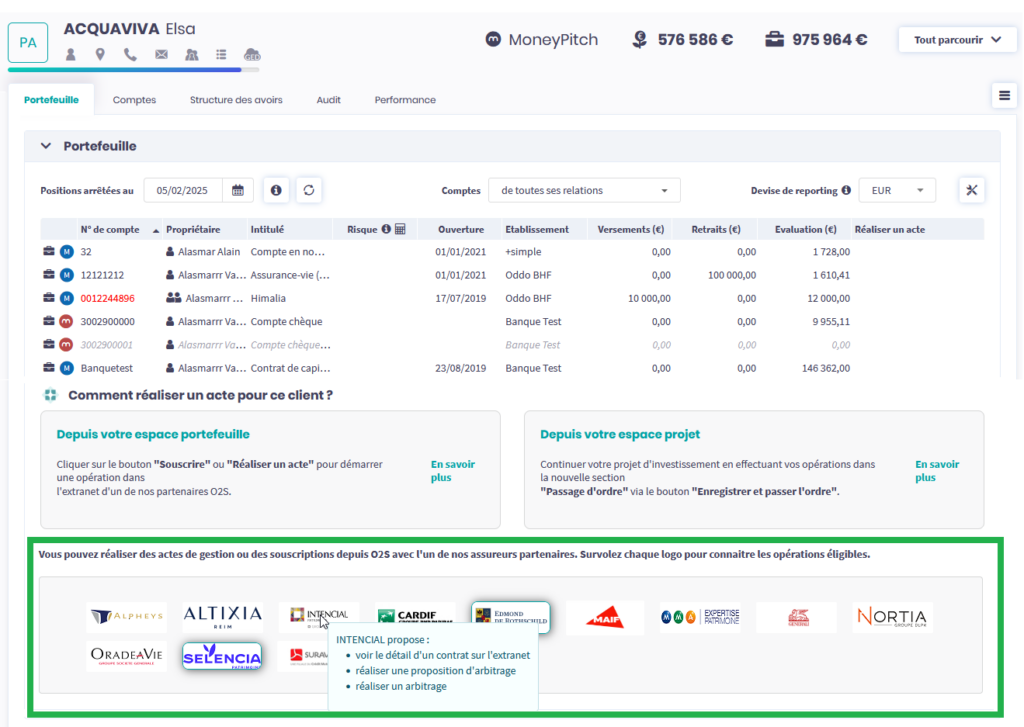Click the refresh positions icon
The width and height of the screenshot is (1024, 727).
(309, 190)
